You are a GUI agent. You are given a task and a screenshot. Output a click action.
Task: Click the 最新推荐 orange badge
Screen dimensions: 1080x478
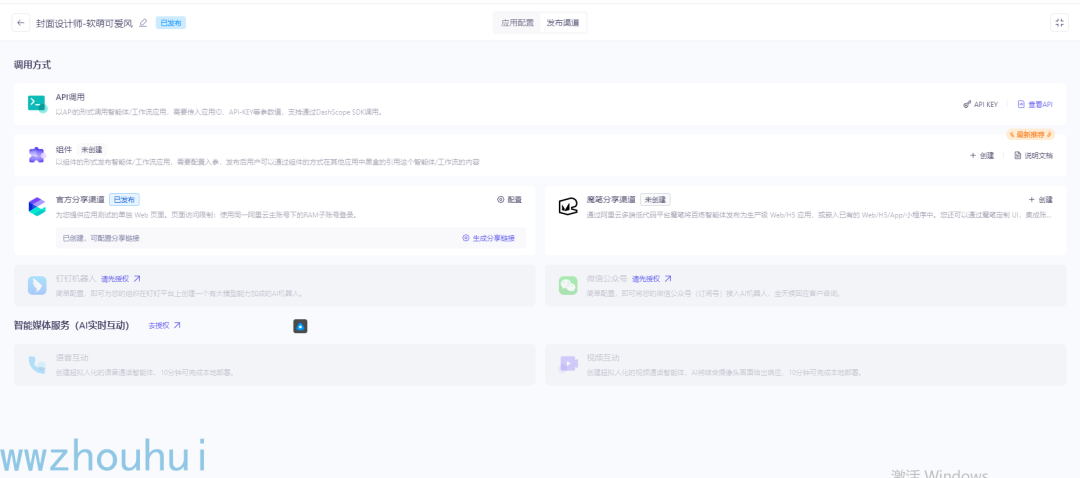[x=1030, y=134]
